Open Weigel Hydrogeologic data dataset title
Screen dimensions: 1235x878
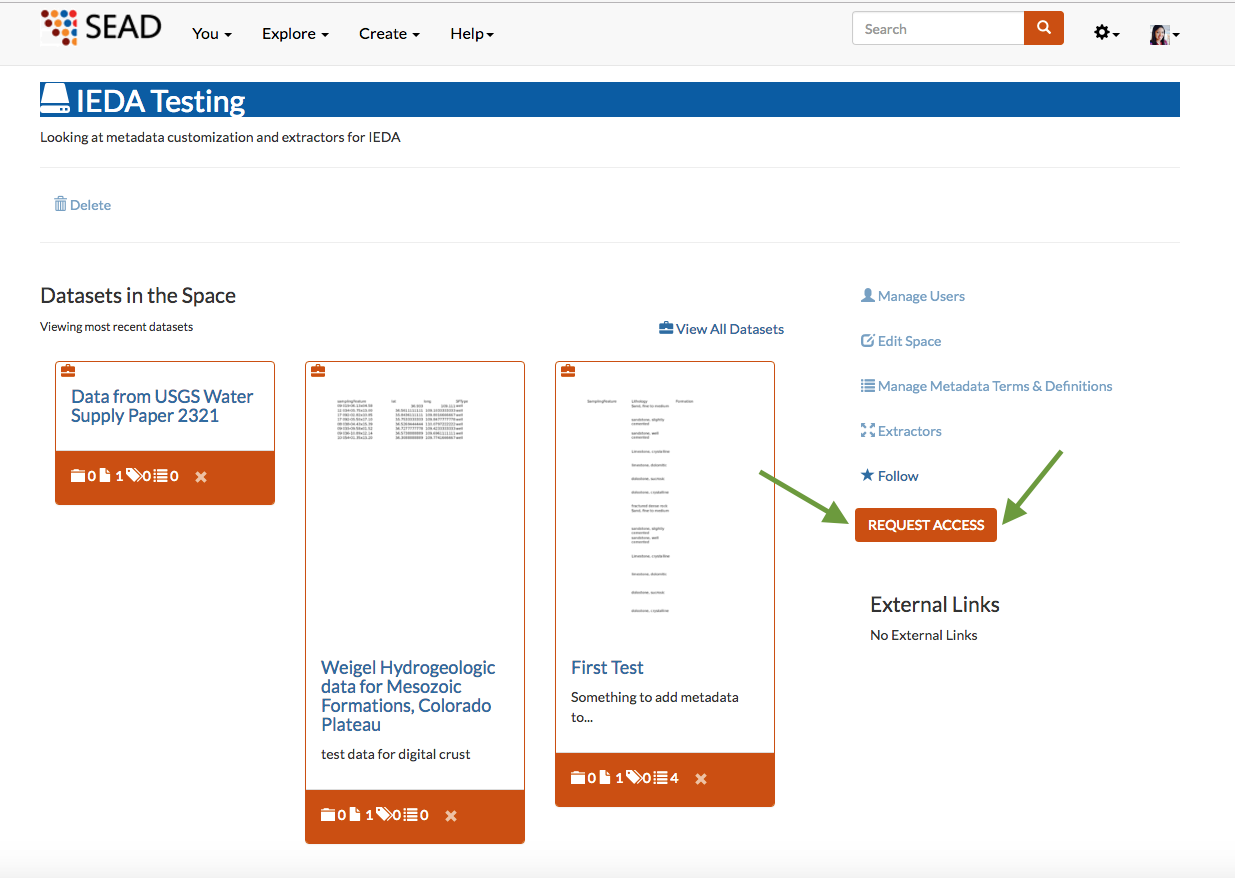point(408,696)
